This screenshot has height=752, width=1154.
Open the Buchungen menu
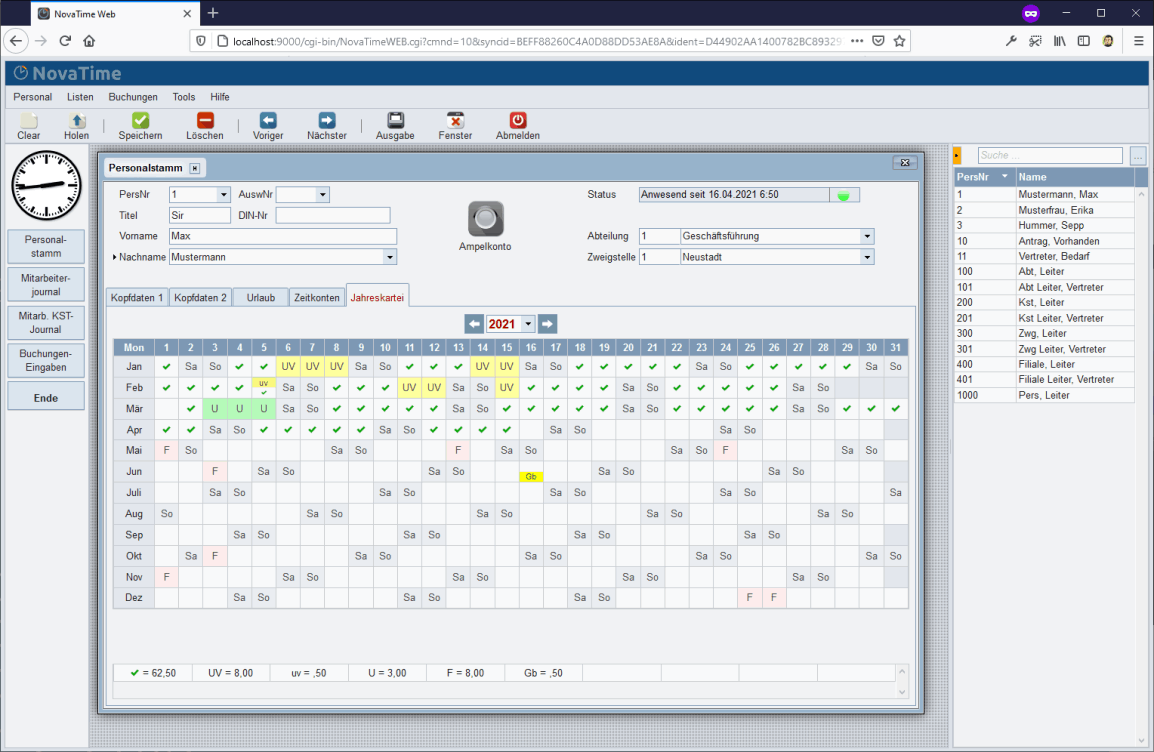coord(133,97)
